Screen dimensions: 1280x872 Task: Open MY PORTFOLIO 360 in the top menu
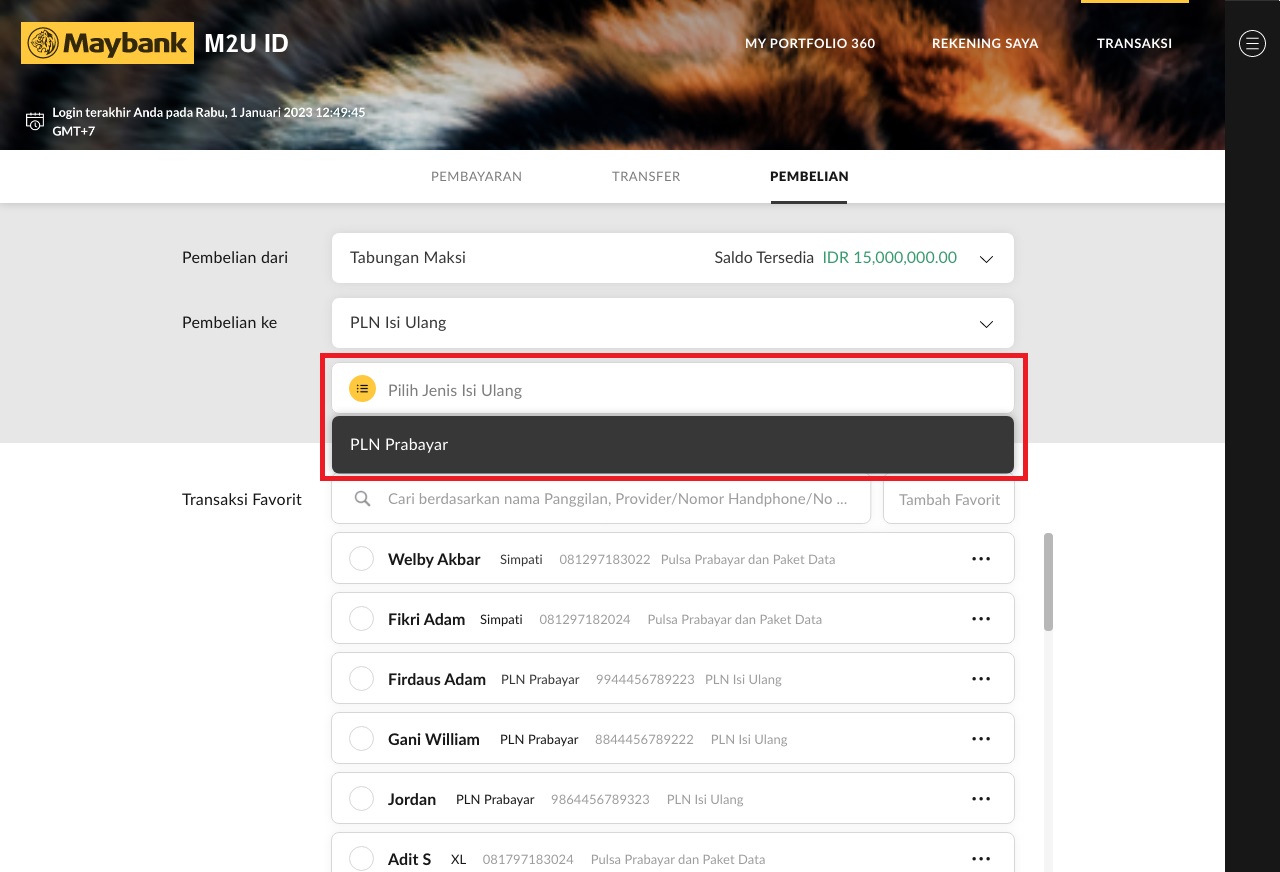click(x=810, y=43)
